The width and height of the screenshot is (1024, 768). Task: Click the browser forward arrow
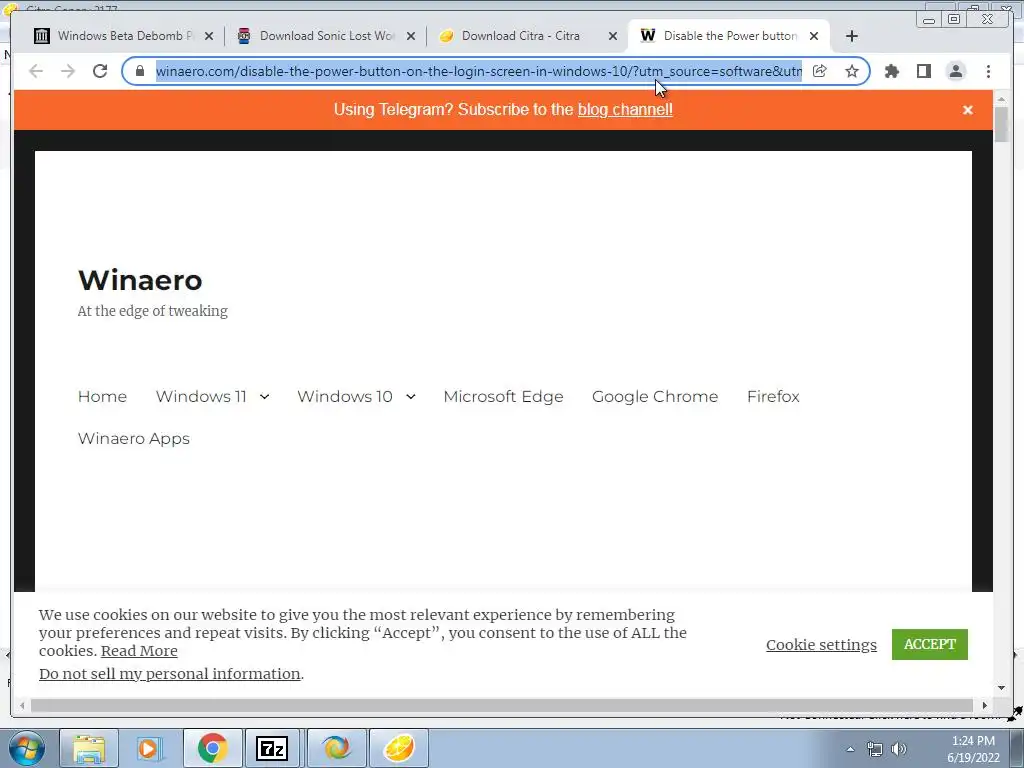pos(68,71)
